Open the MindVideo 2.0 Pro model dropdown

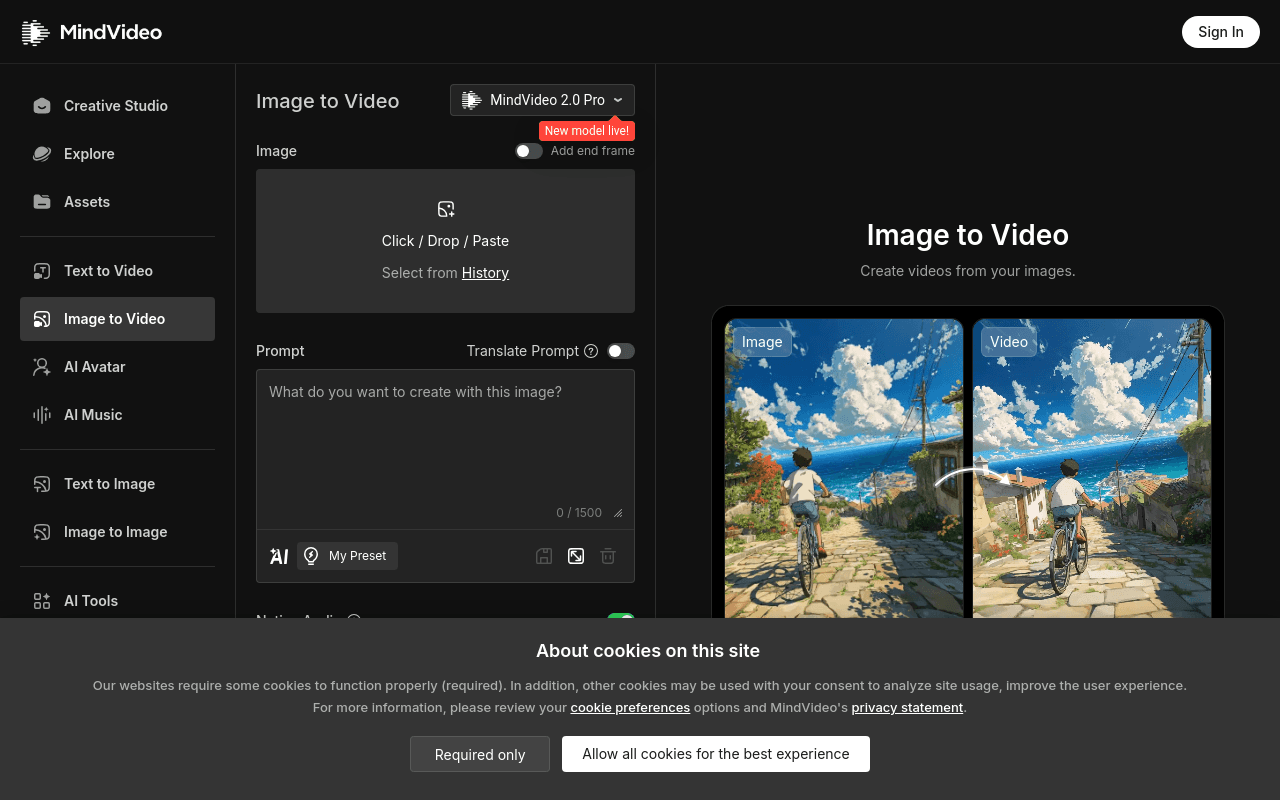click(542, 100)
